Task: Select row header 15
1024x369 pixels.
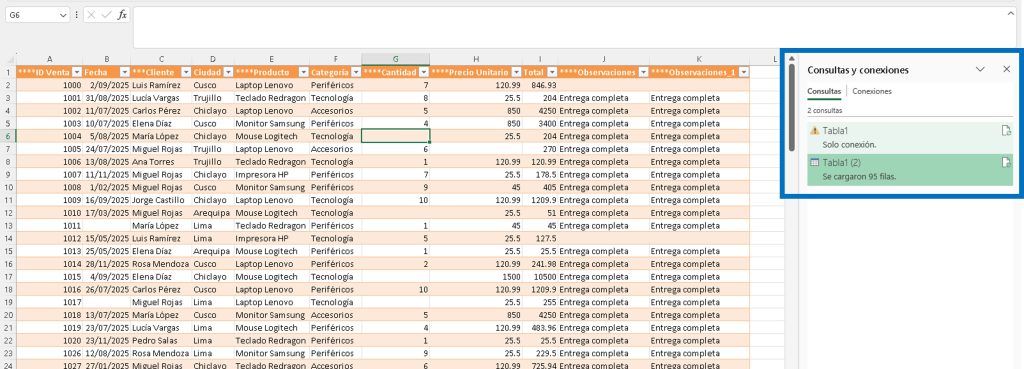Action: [8, 251]
